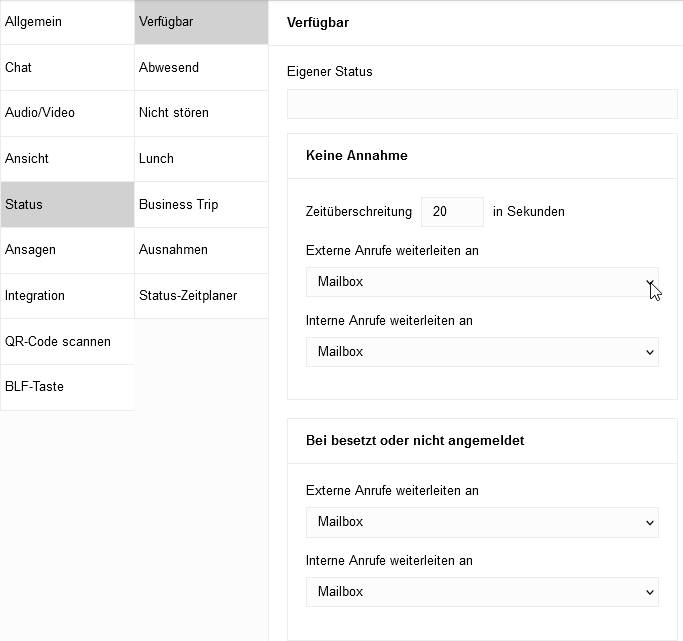This screenshot has height=641, width=683.
Task: Open the Ausnahmen settings
Action: pyautogui.click(x=201, y=250)
